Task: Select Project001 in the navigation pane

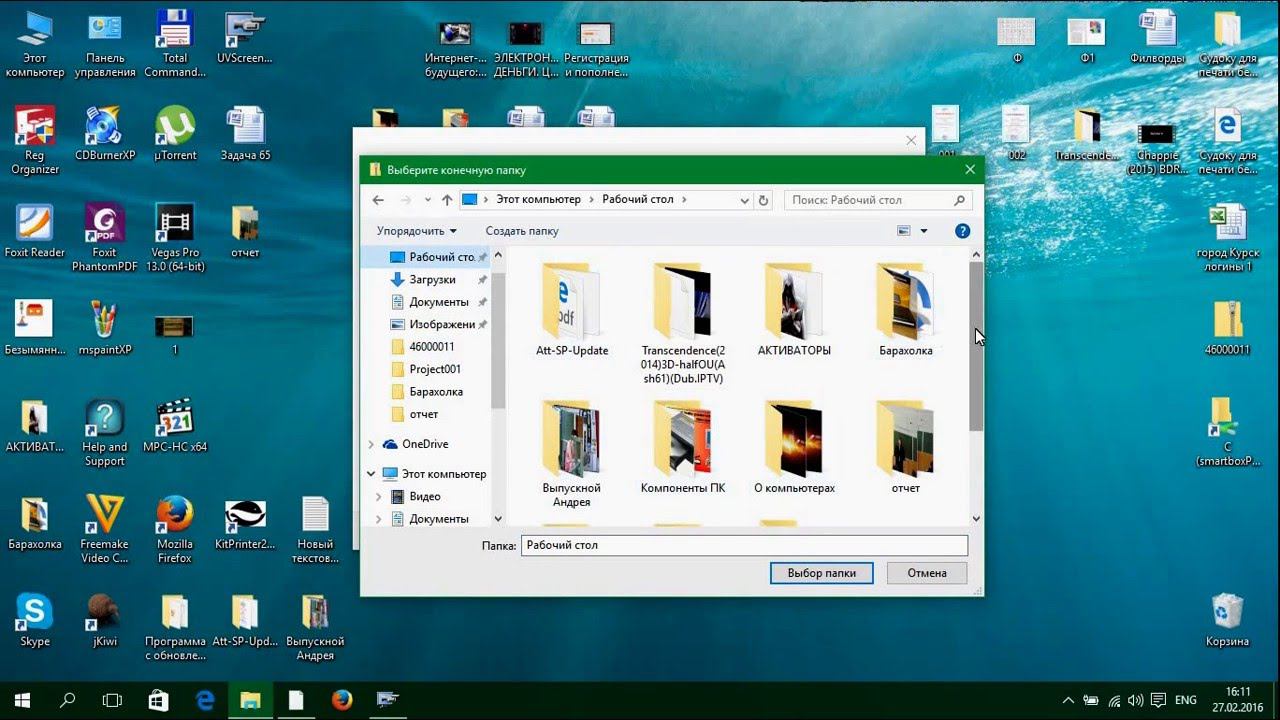Action: pyautogui.click(x=435, y=369)
